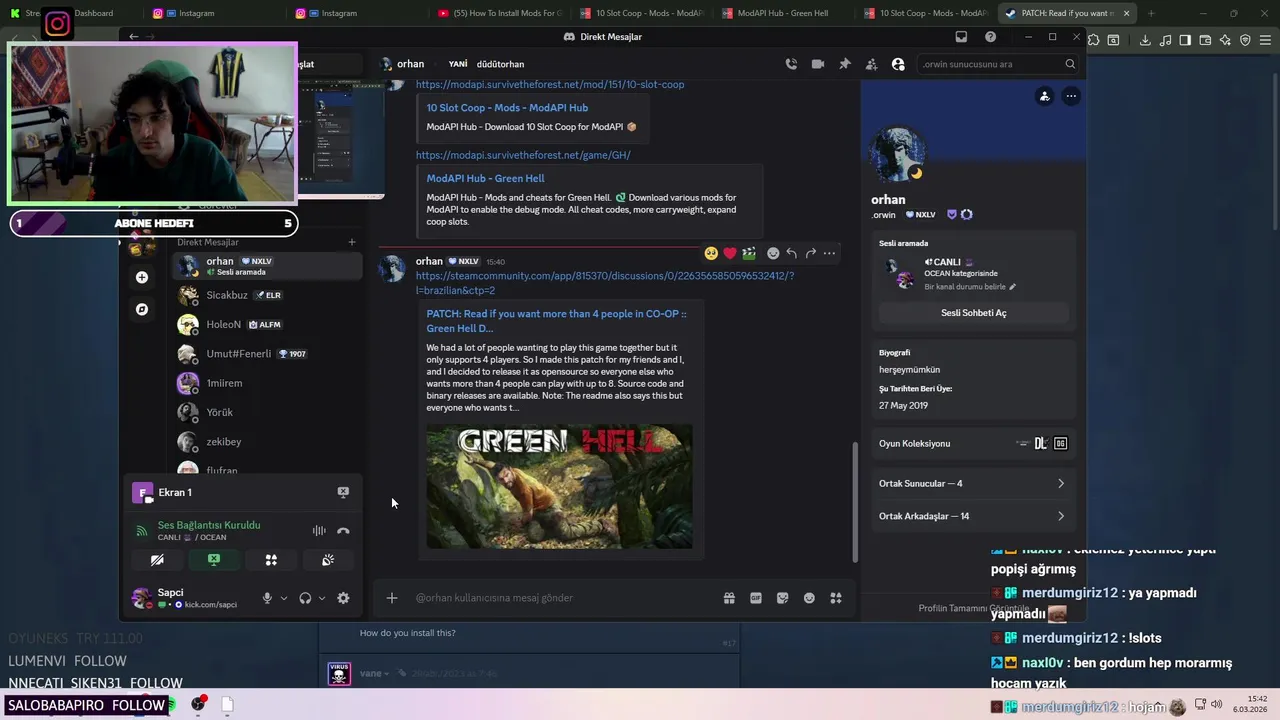Viewport: 1280px width, 720px height.
Task: Open more options on orhan's message
Action: 829,253
